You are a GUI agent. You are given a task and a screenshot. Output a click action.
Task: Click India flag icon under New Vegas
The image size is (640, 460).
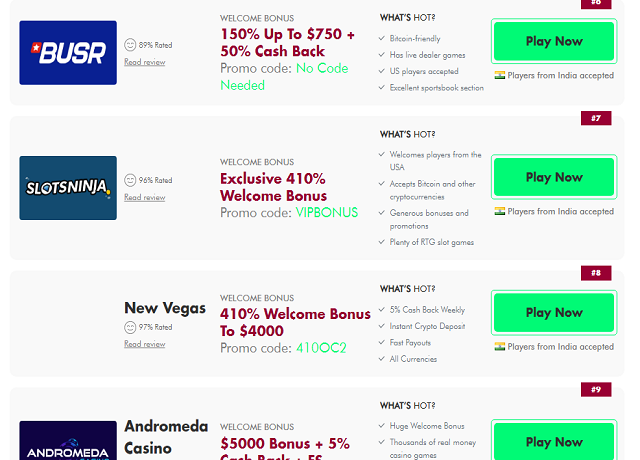click(x=500, y=346)
